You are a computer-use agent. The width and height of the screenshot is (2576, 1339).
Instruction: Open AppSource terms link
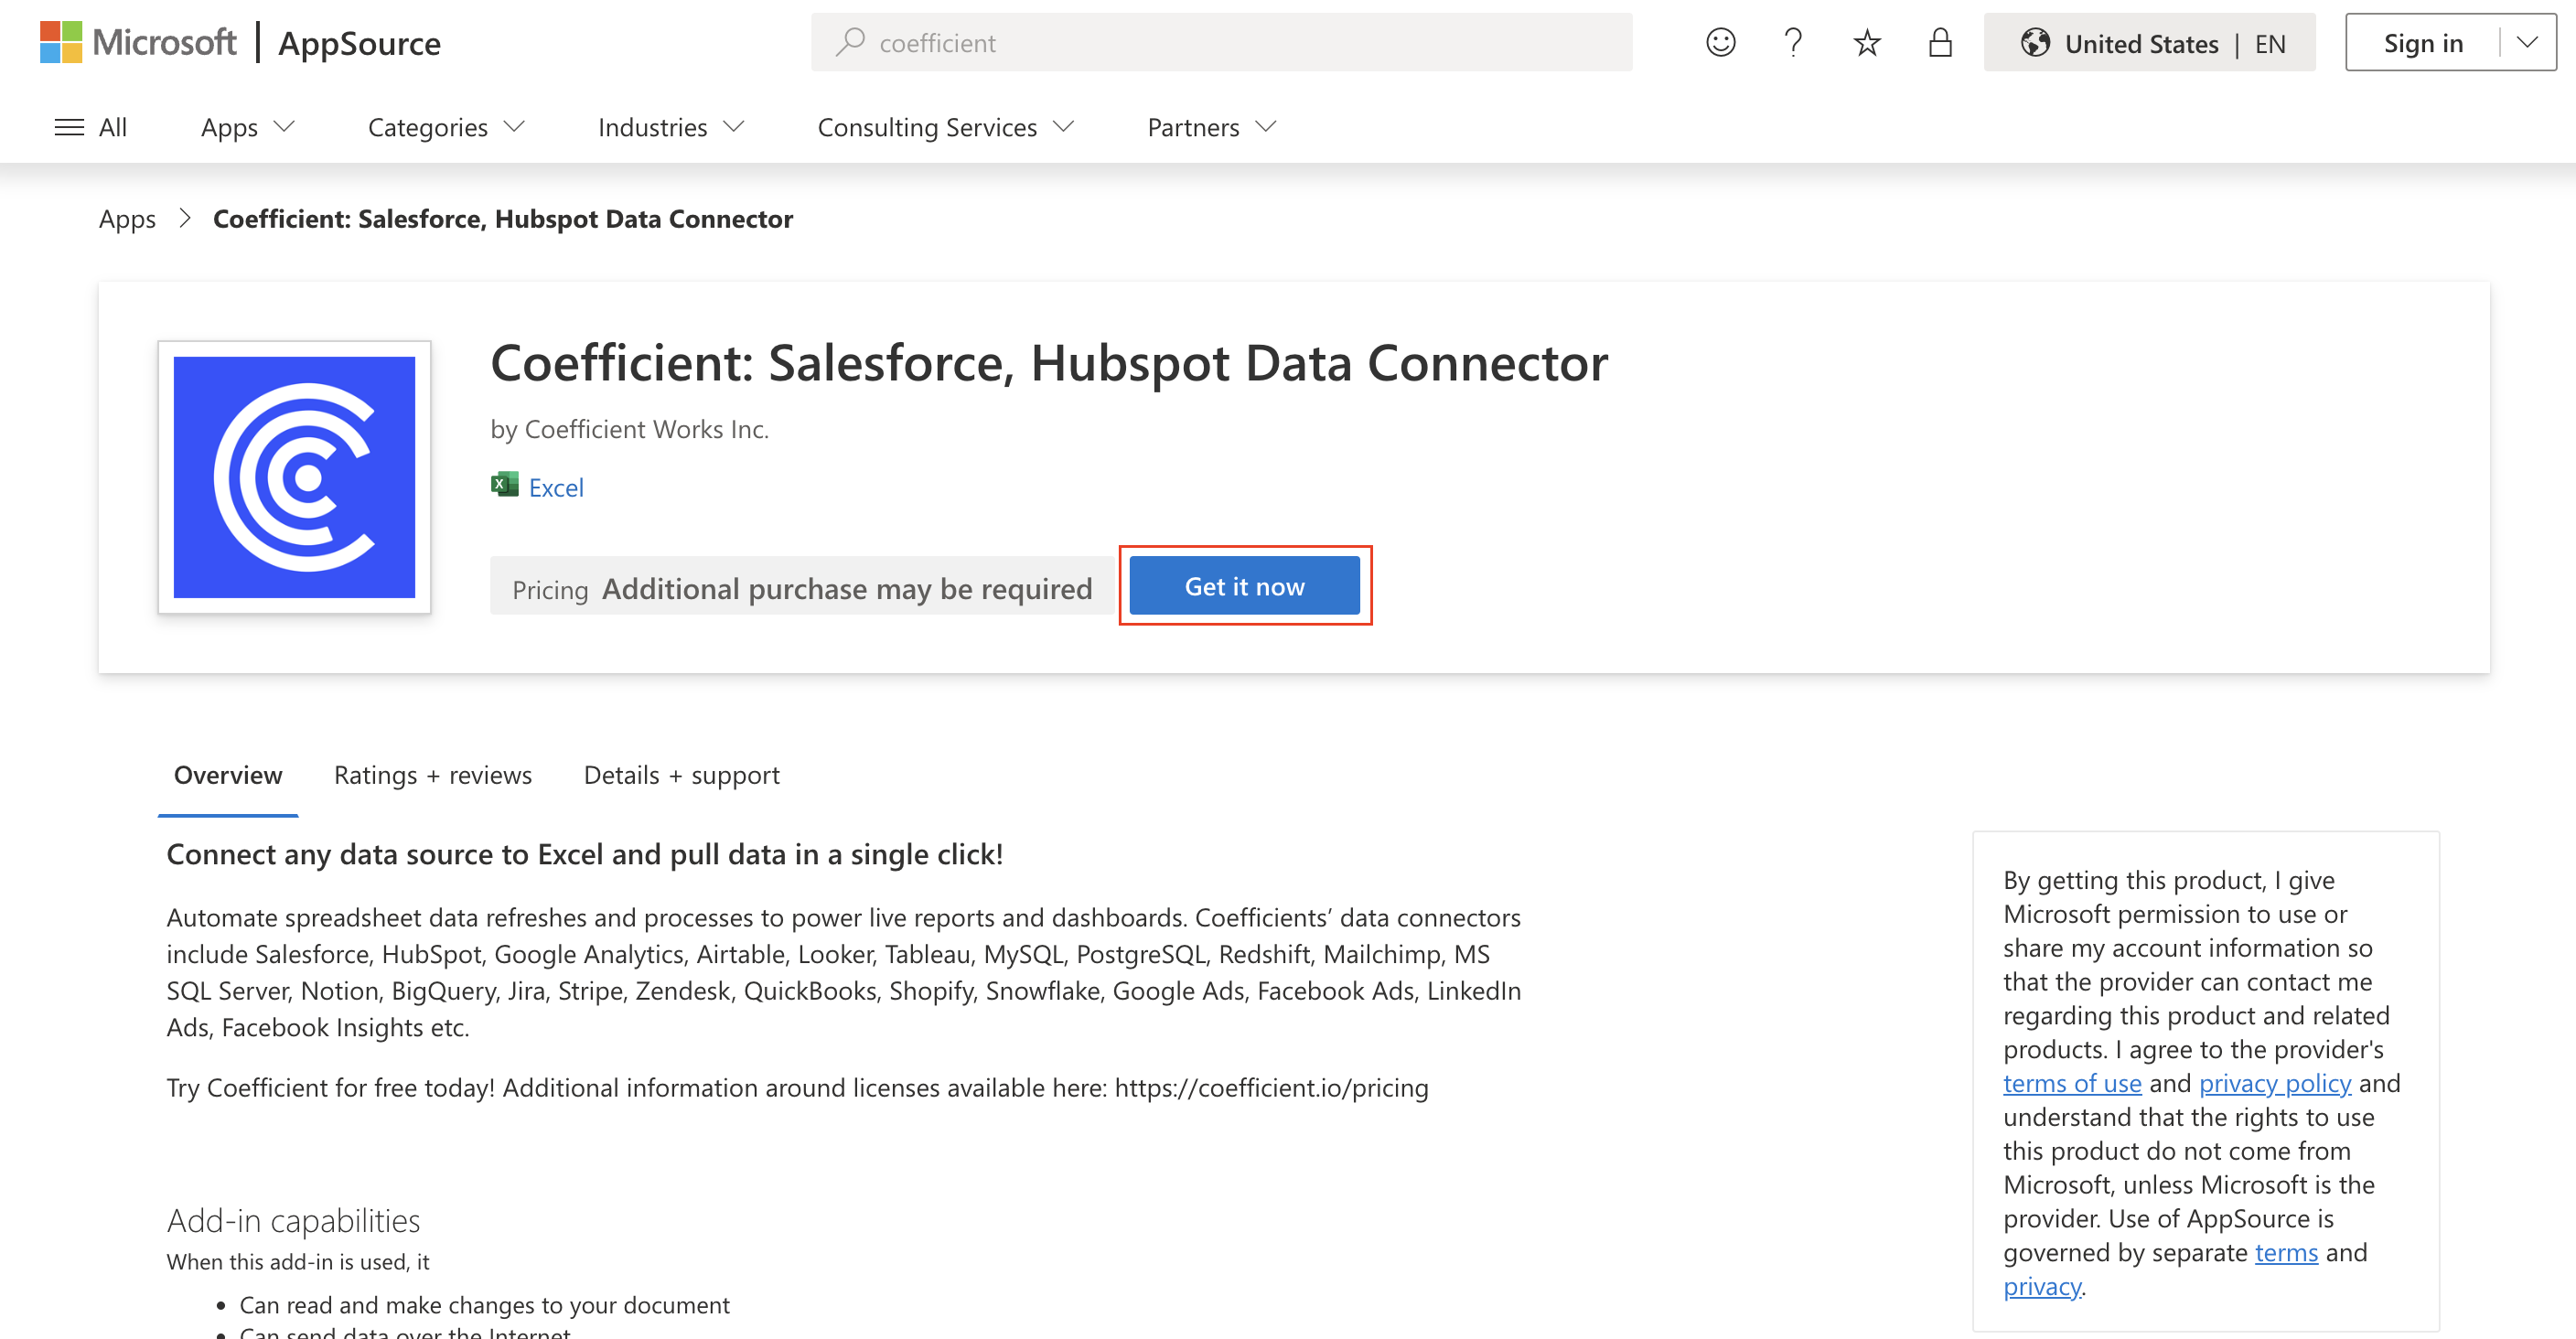click(x=2286, y=1252)
